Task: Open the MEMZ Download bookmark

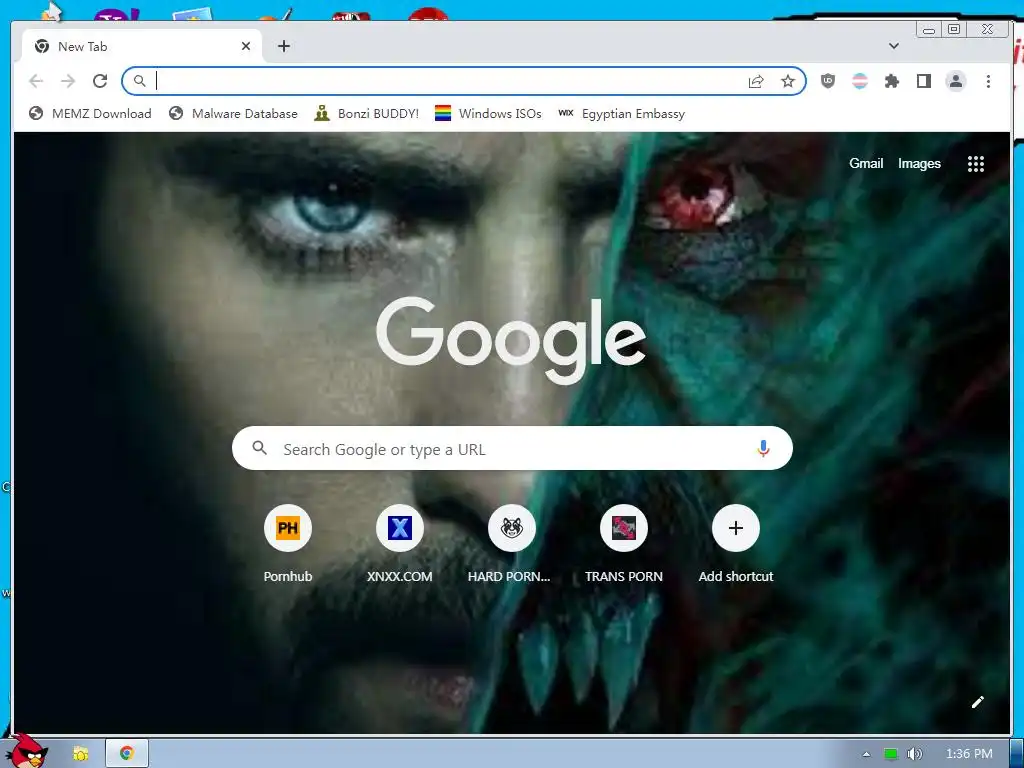Action: pos(90,114)
